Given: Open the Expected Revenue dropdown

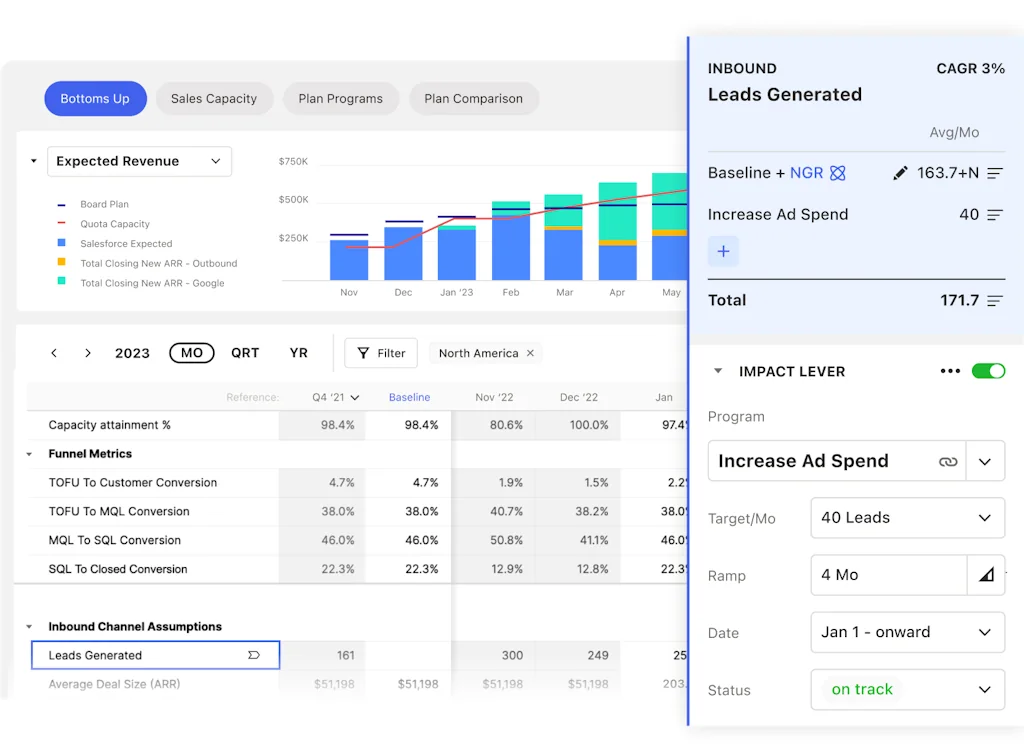Looking at the screenshot, I should [x=139, y=161].
